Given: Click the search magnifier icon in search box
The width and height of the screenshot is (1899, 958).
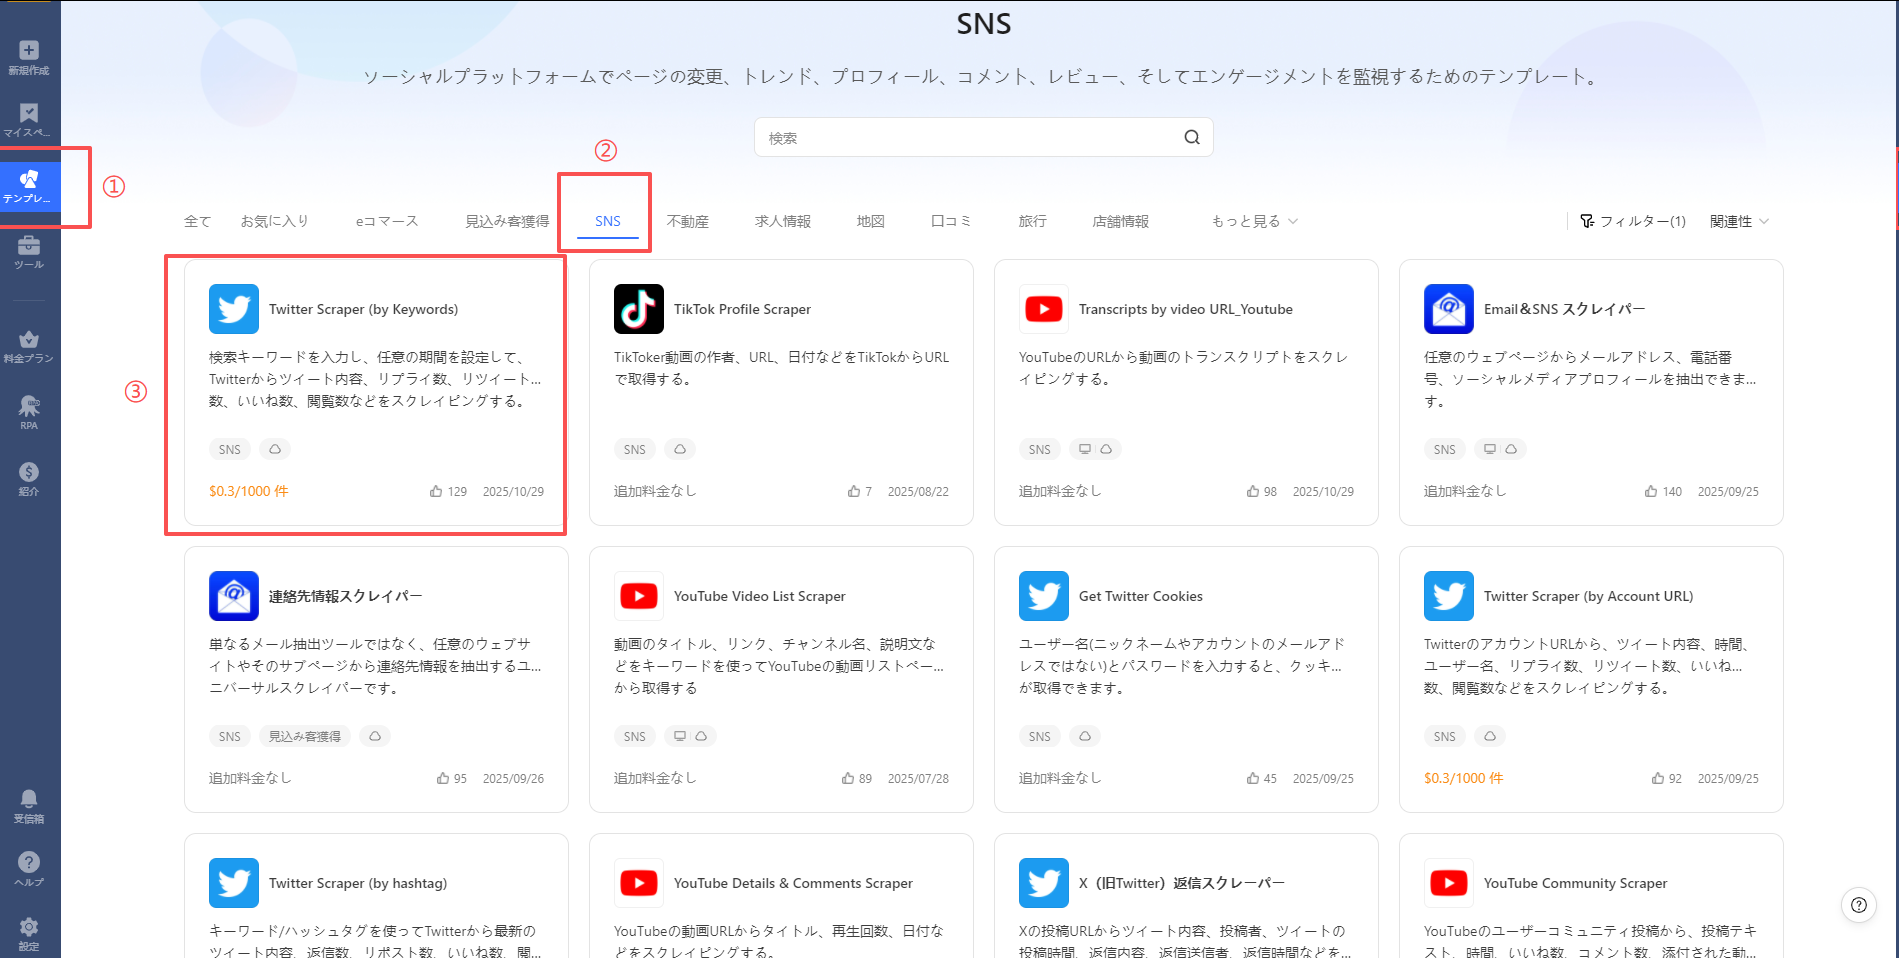Looking at the screenshot, I should click(1191, 138).
